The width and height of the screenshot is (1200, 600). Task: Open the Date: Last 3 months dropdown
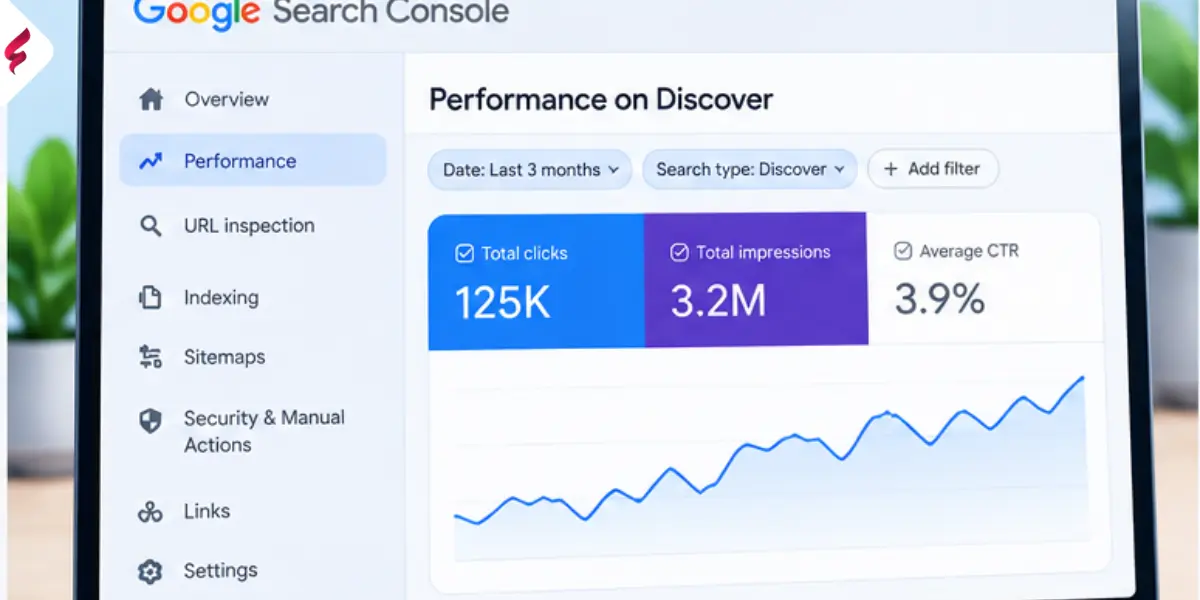[x=530, y=169]
